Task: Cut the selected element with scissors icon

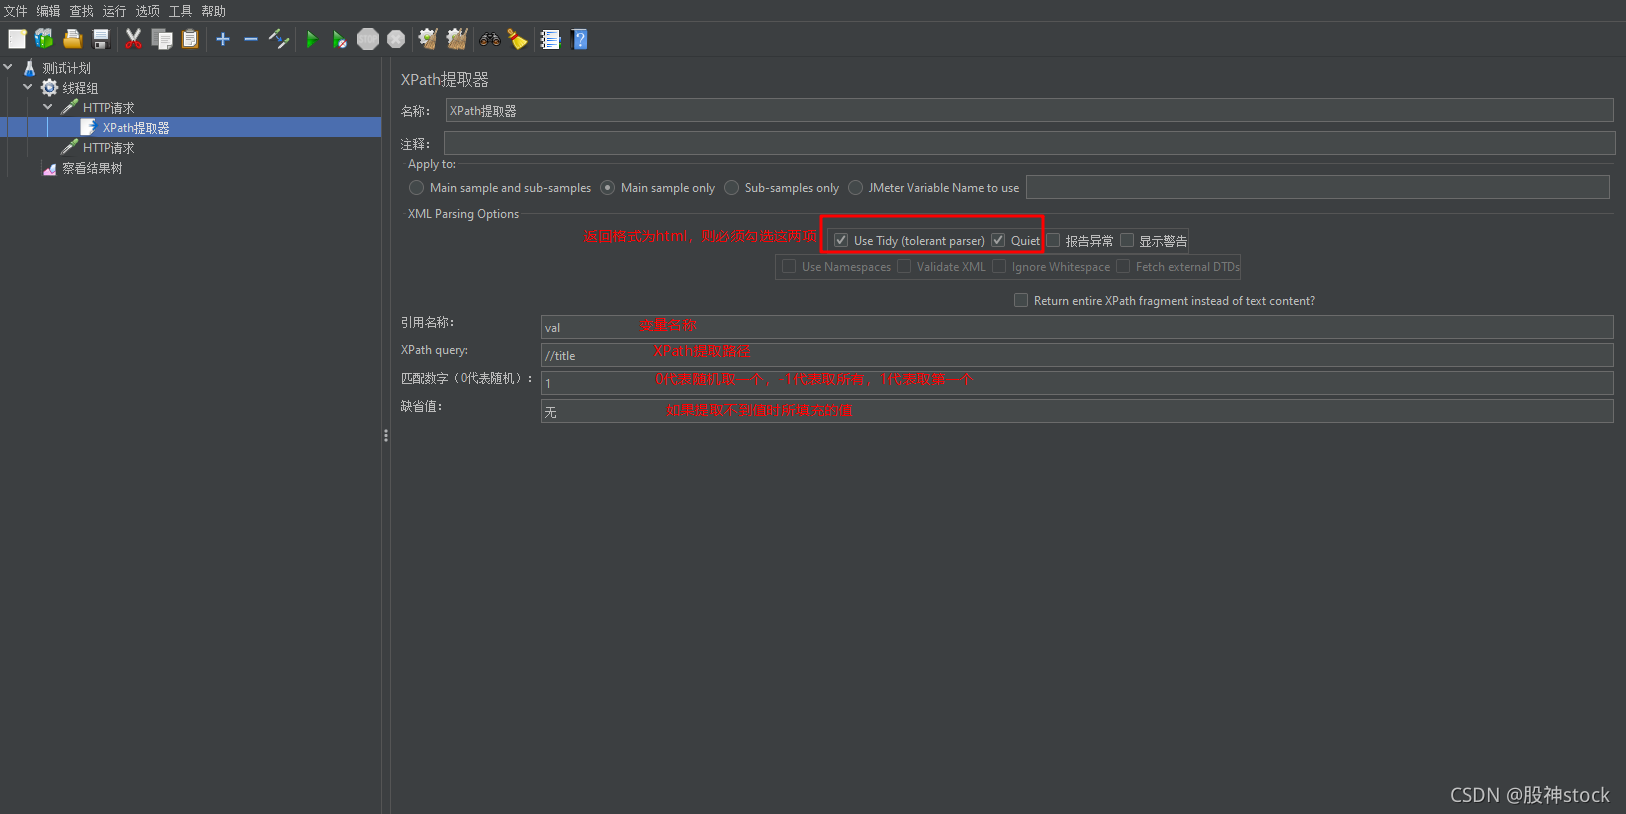Action: (x=133, y=39)
